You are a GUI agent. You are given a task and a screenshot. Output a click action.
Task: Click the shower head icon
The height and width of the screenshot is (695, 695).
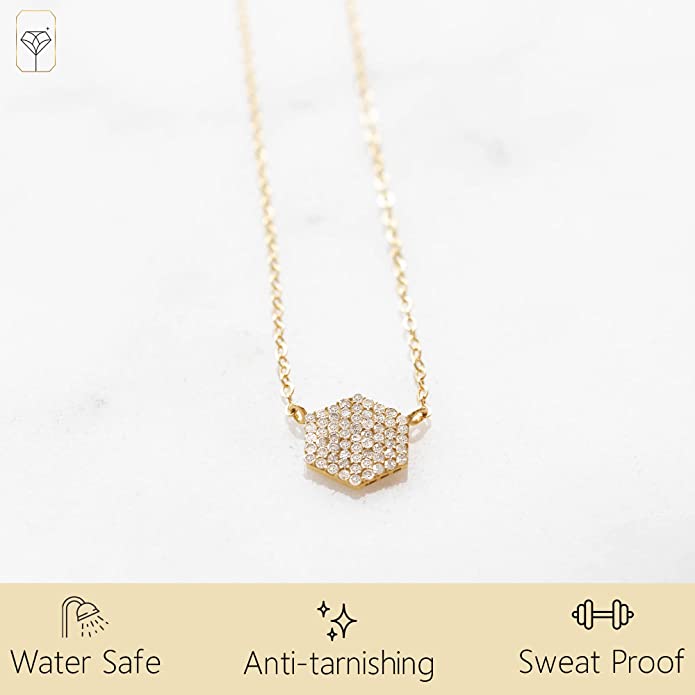pyautogui.click(x=85, y=617)
